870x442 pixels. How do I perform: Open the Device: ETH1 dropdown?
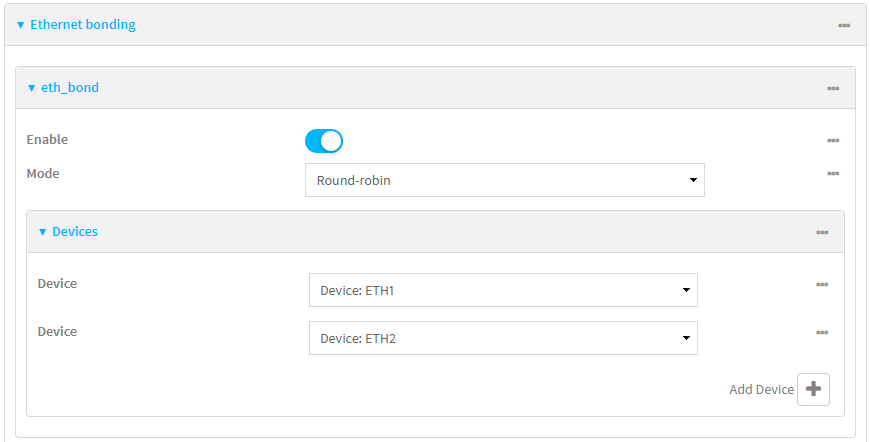point(503,290)
